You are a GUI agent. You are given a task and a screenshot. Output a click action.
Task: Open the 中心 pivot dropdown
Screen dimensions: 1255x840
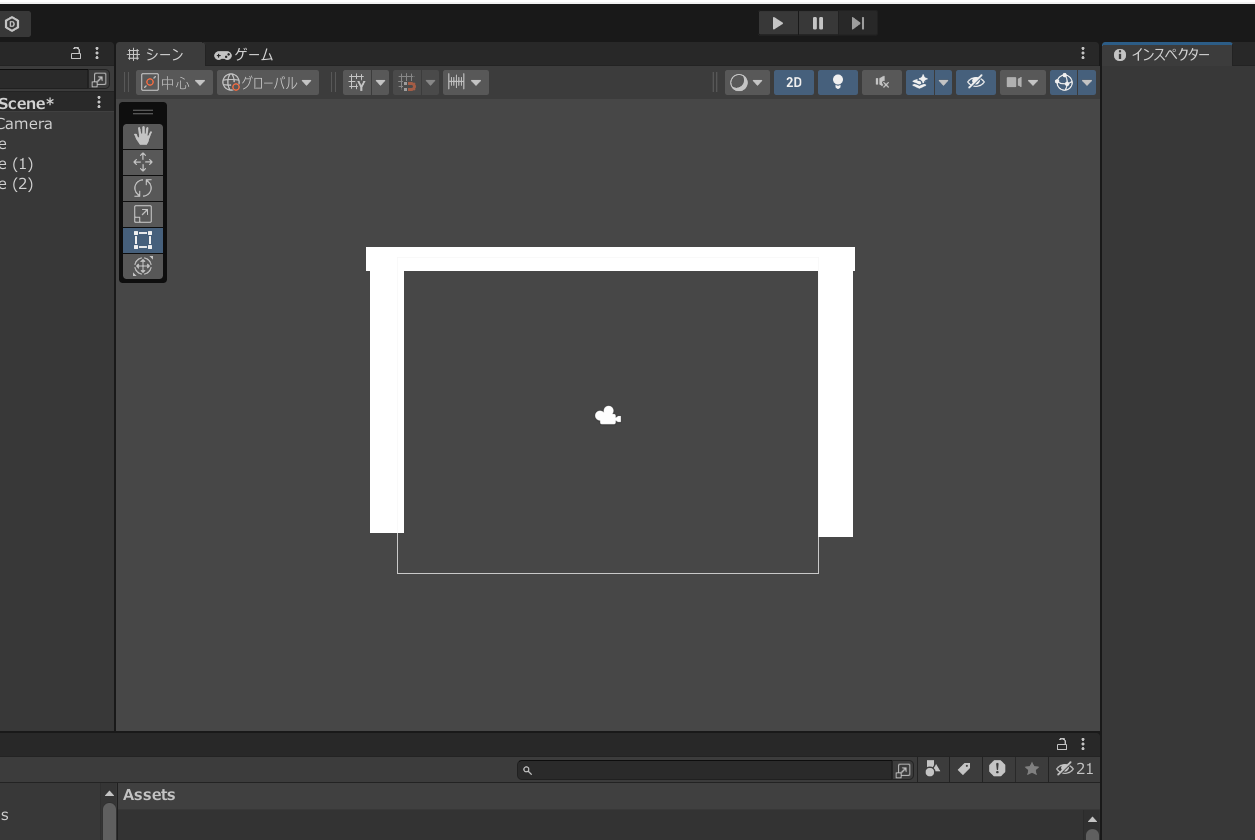(174, 83)
